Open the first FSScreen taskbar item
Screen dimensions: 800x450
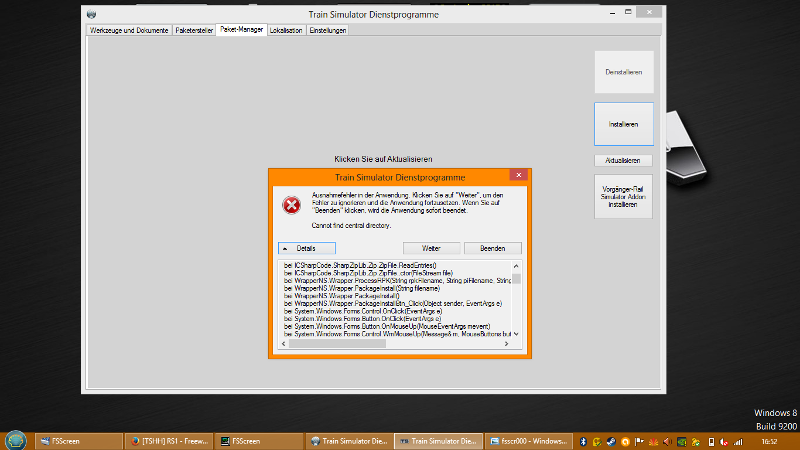coord(79,441)
